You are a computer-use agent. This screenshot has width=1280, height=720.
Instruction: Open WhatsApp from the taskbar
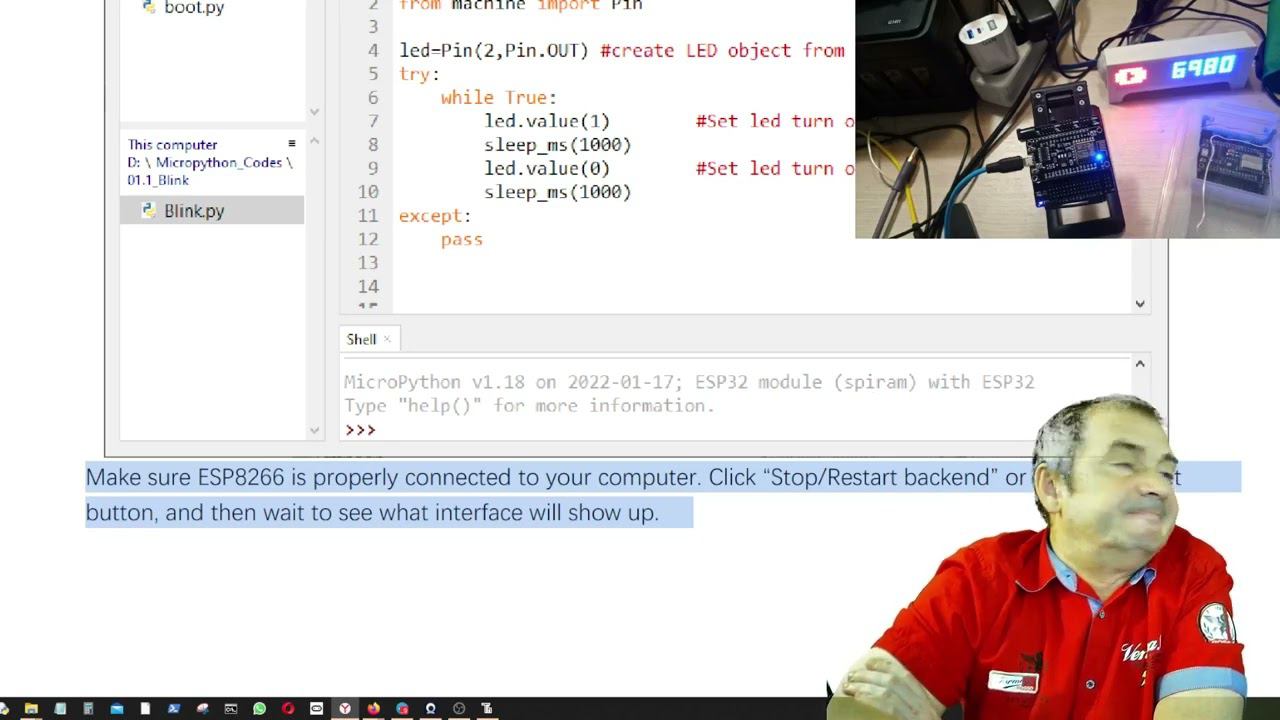260,709
